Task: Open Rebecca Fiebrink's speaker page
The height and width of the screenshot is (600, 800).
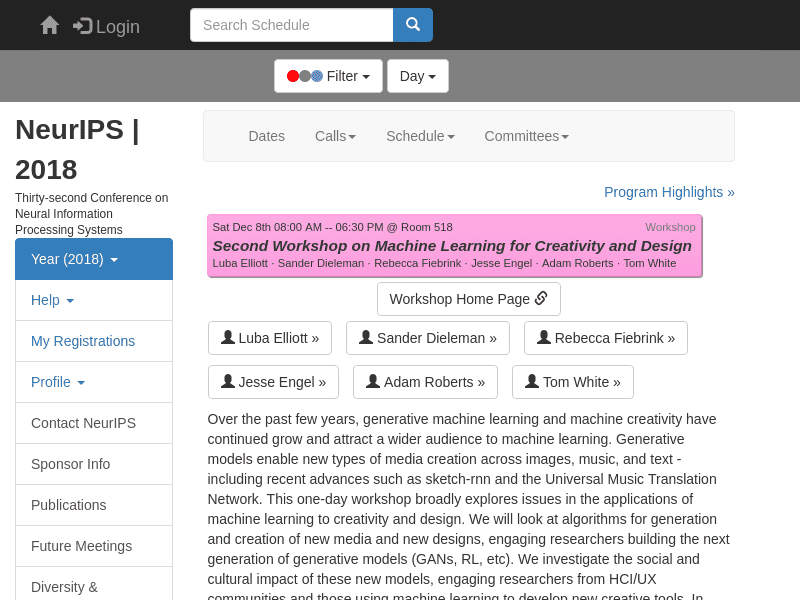Action: pyautogui.click(x=606, y=338)
